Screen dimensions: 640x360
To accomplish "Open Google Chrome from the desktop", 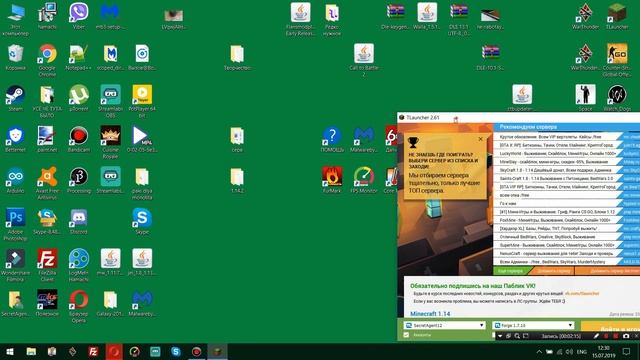I will (47, 60).
